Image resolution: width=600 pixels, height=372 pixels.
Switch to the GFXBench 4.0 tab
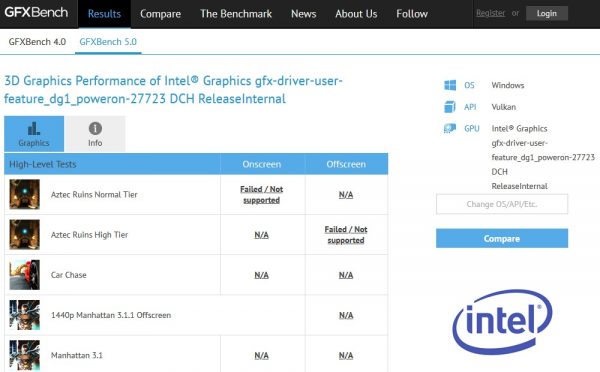click(x=37, y=42)
